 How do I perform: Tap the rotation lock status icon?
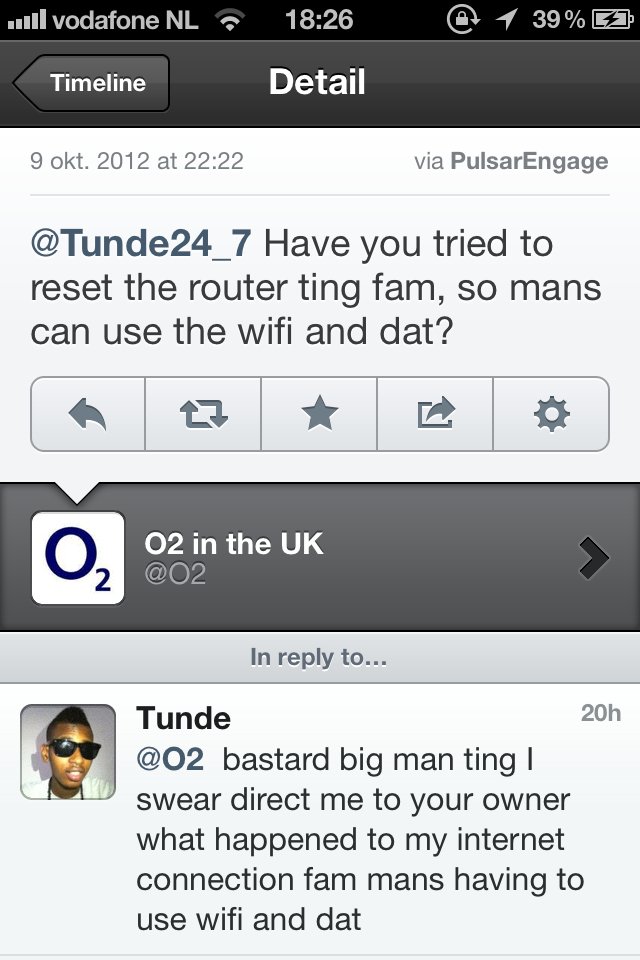pyautogui.click(x=463, y=20)
